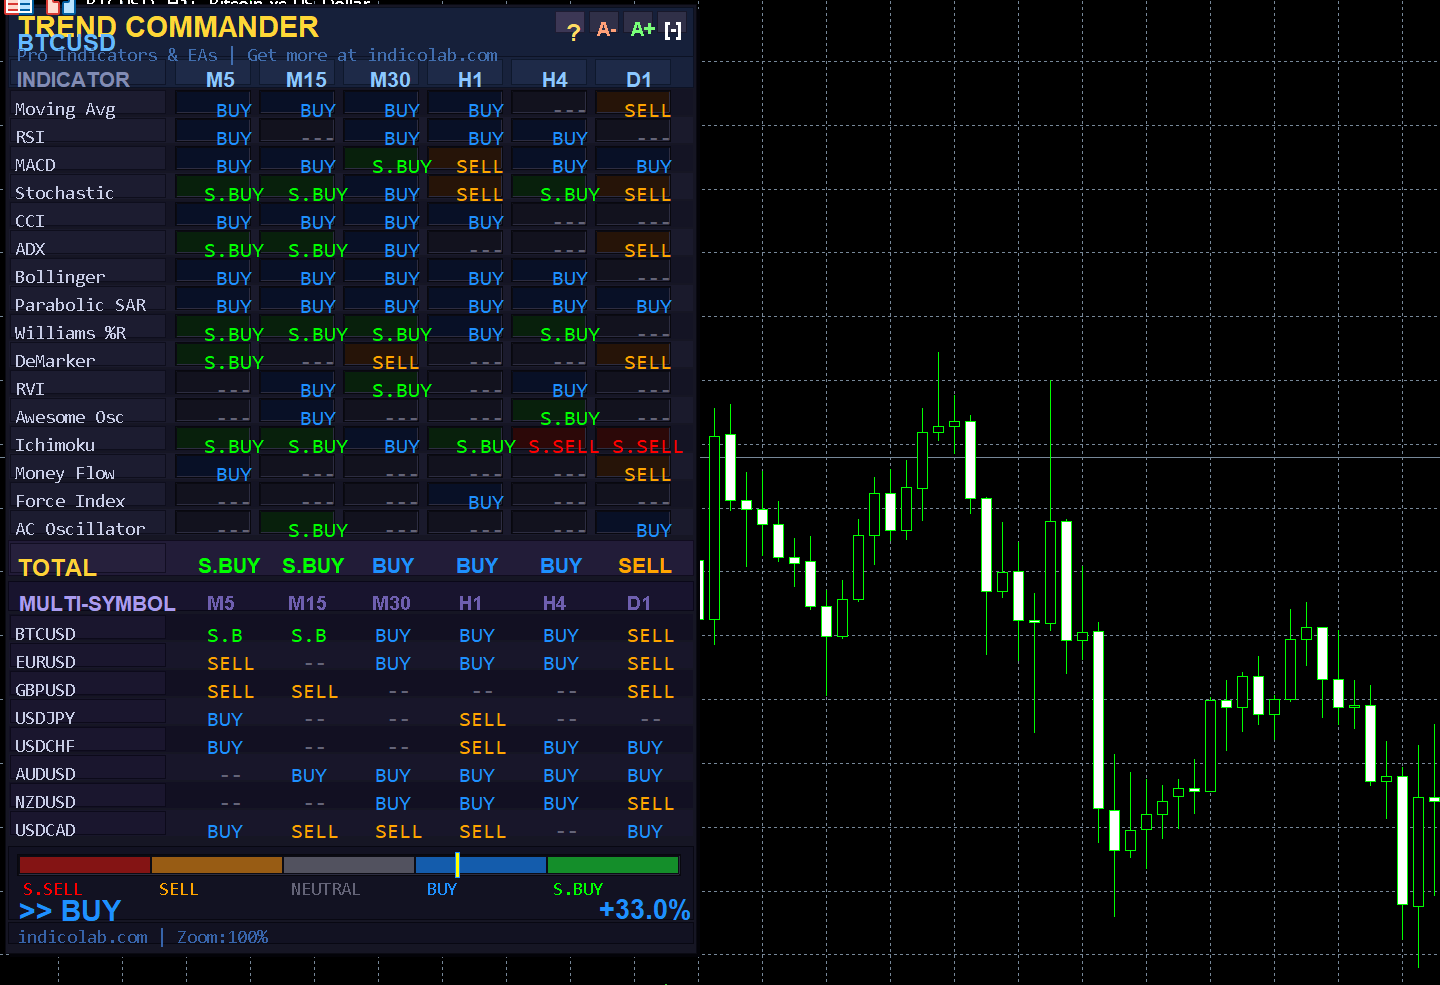Choose USDJPY from multi-symbol list
The height and width of the screenshot is (985, 1440).
click(45, 718)
